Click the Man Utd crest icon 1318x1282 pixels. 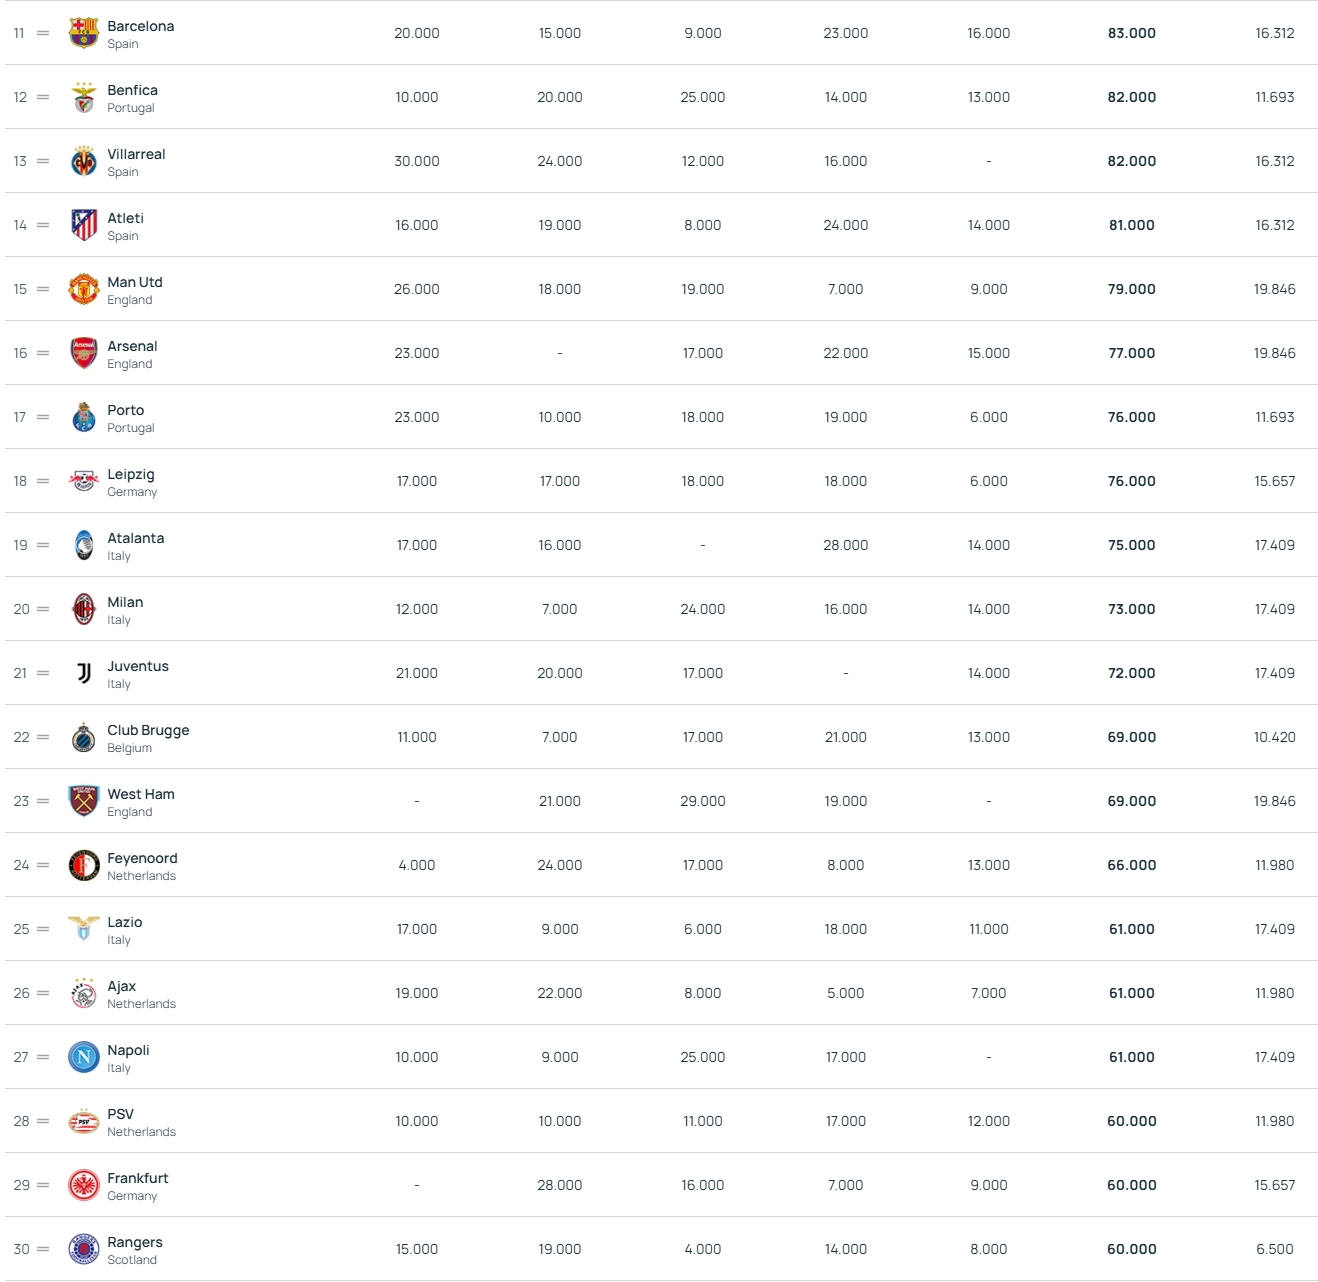click(84, 289)
